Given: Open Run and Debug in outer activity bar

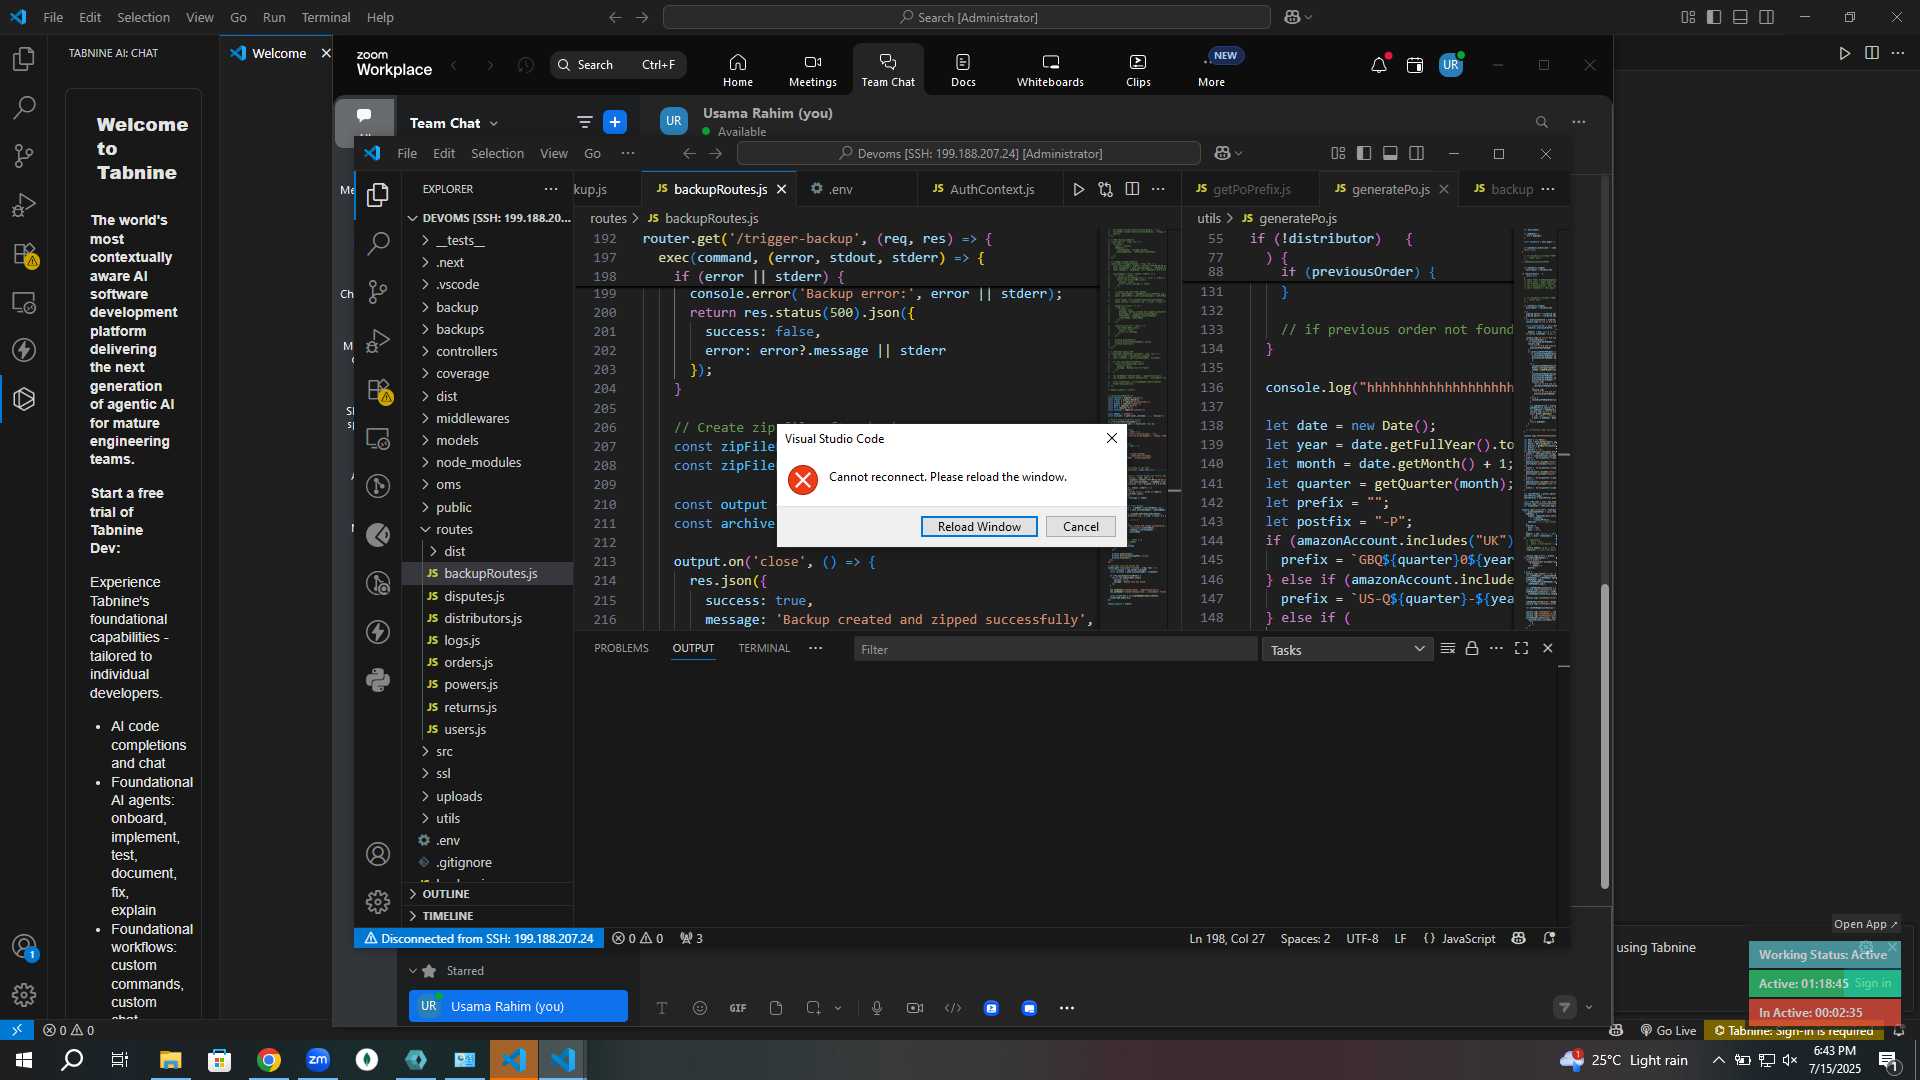Looking at the screenshot, I should pyautogui.click(x=24, y=205).
